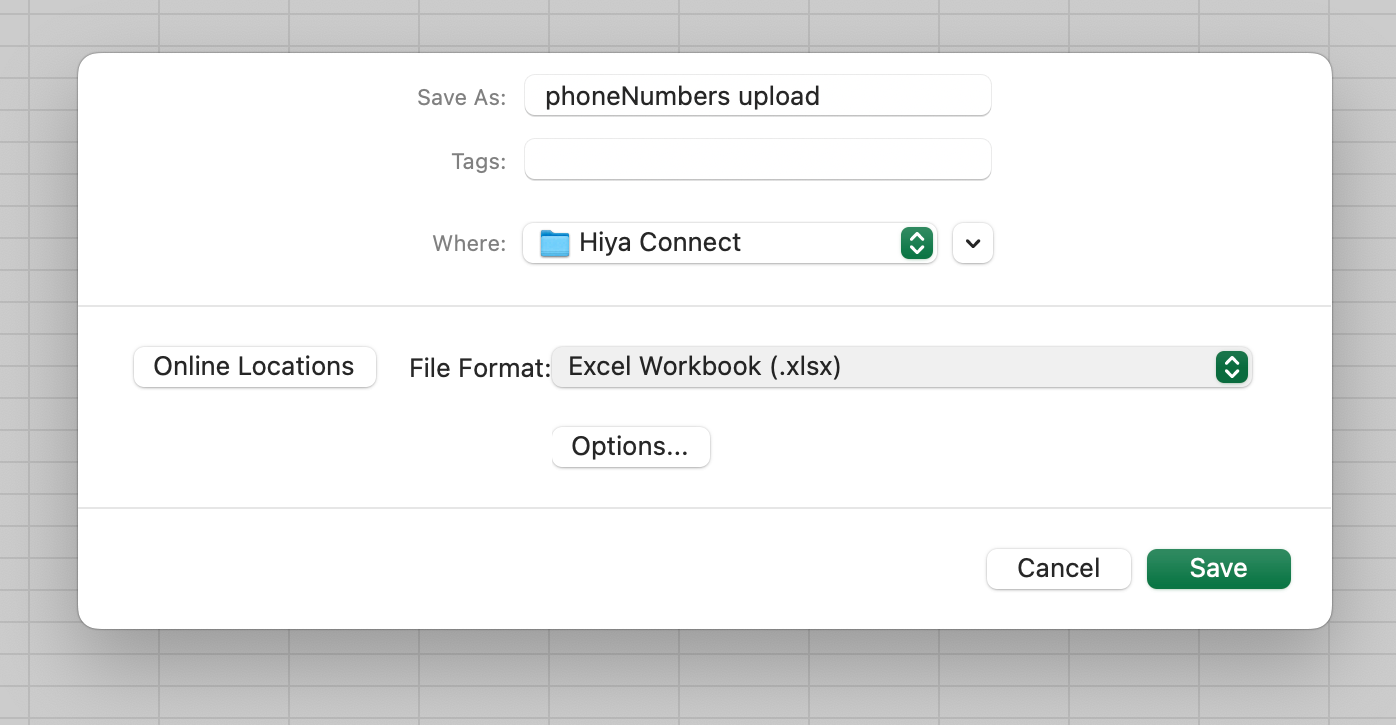Viewport: 1396px width, 725px height.
Task: Click the 'Save As:' label
Action: coord(461,98)
